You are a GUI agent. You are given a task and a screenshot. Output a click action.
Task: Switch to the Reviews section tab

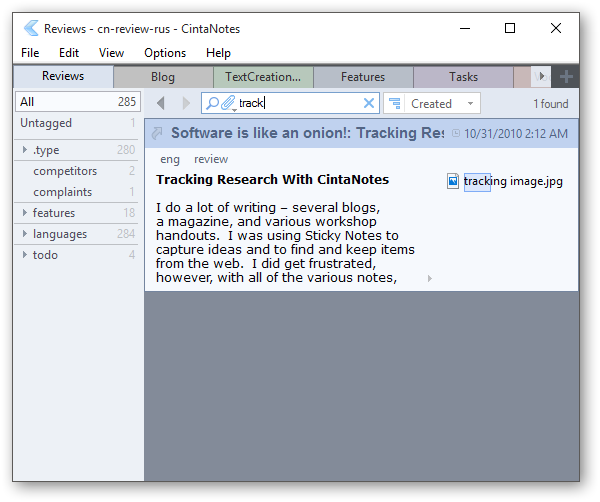click(x=63, y=76)
